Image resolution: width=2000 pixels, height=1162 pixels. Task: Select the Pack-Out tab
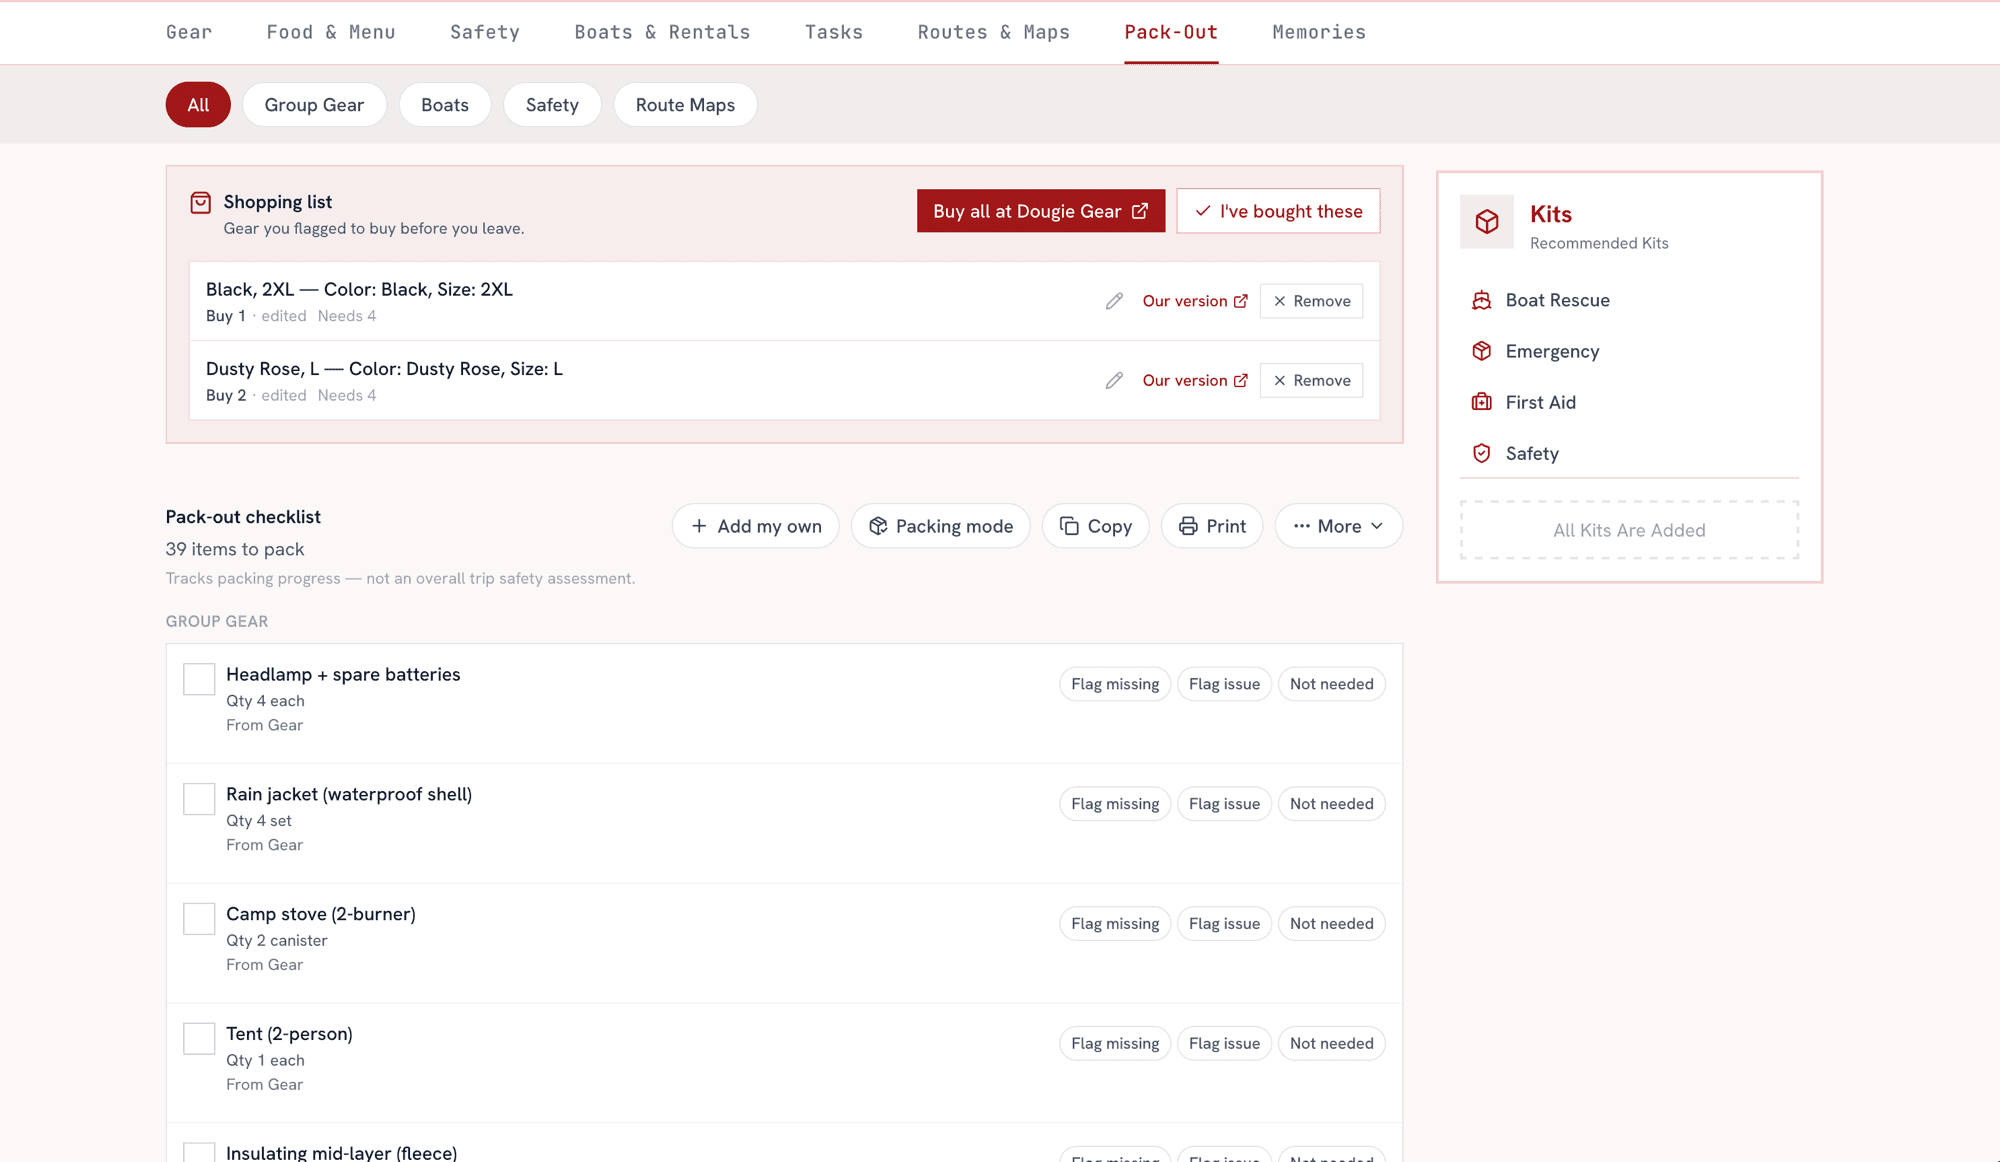point(1171,32)
